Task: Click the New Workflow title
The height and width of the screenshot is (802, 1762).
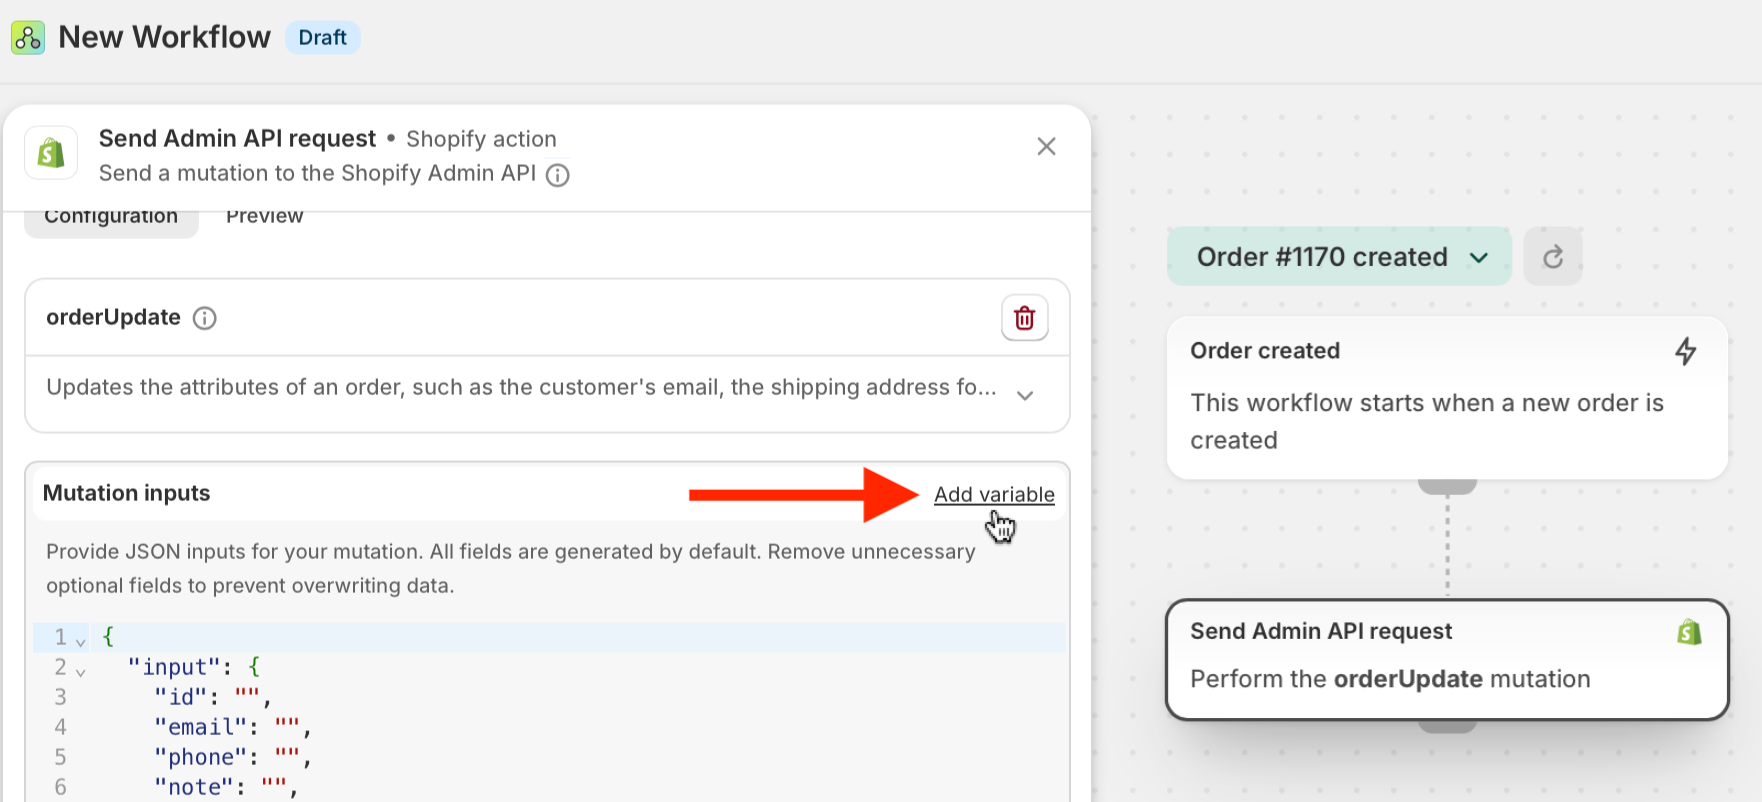Action: (x=165, y=37)
